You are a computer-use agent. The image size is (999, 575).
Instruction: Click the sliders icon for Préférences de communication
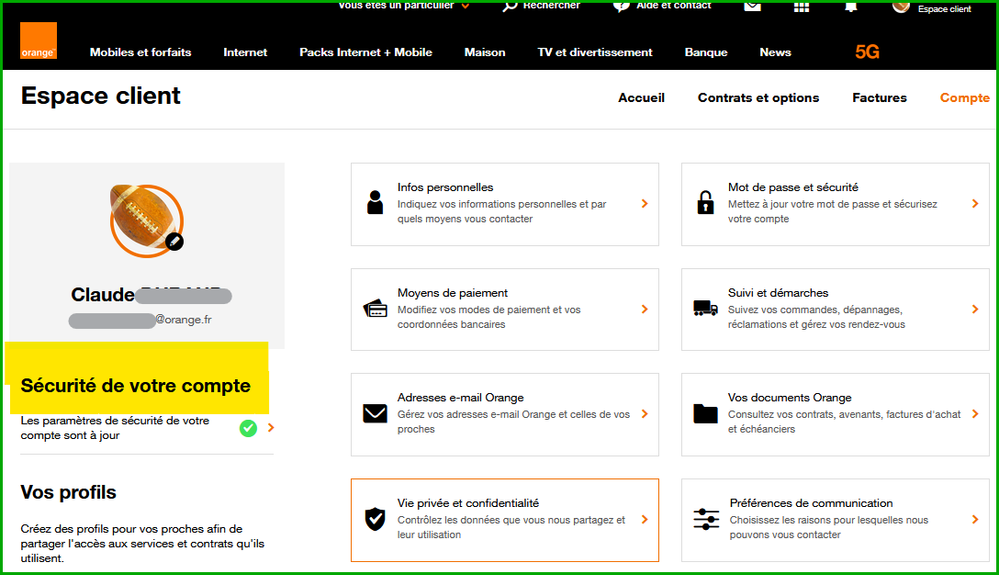705,519
